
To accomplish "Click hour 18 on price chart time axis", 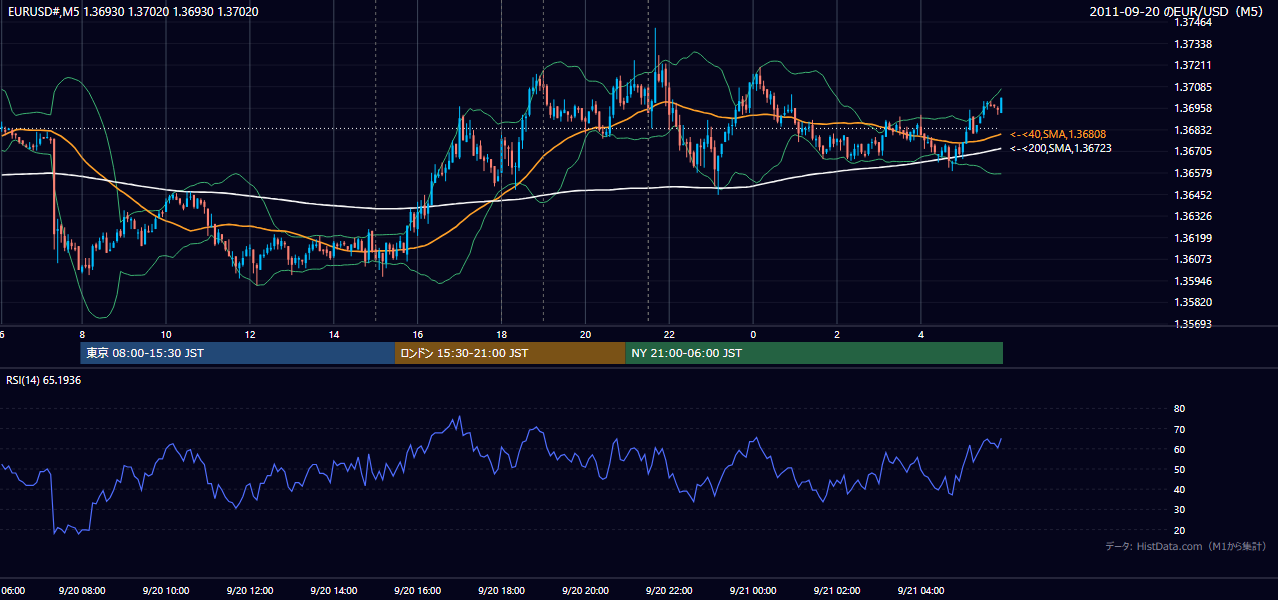I will pos(501,334).
